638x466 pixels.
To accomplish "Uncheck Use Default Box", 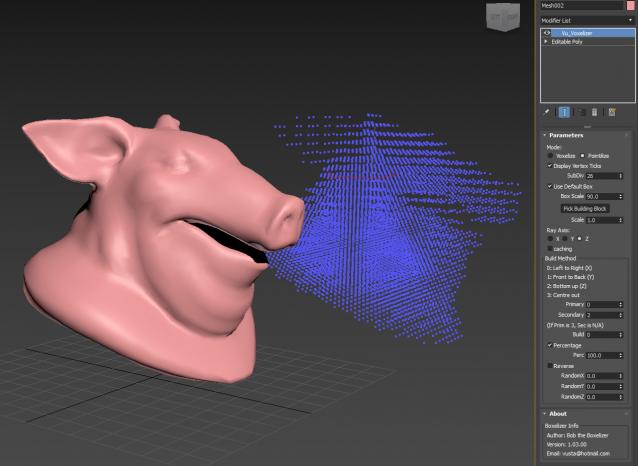I will click(550, 186).
